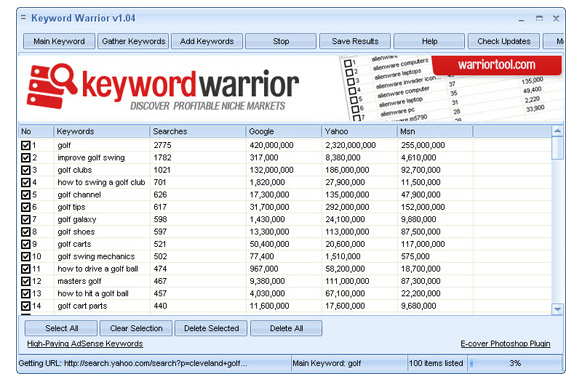This screenshot has width=582, height=382.
Task: Uncheck the golf clubs row checkbox
Action: 26,170
